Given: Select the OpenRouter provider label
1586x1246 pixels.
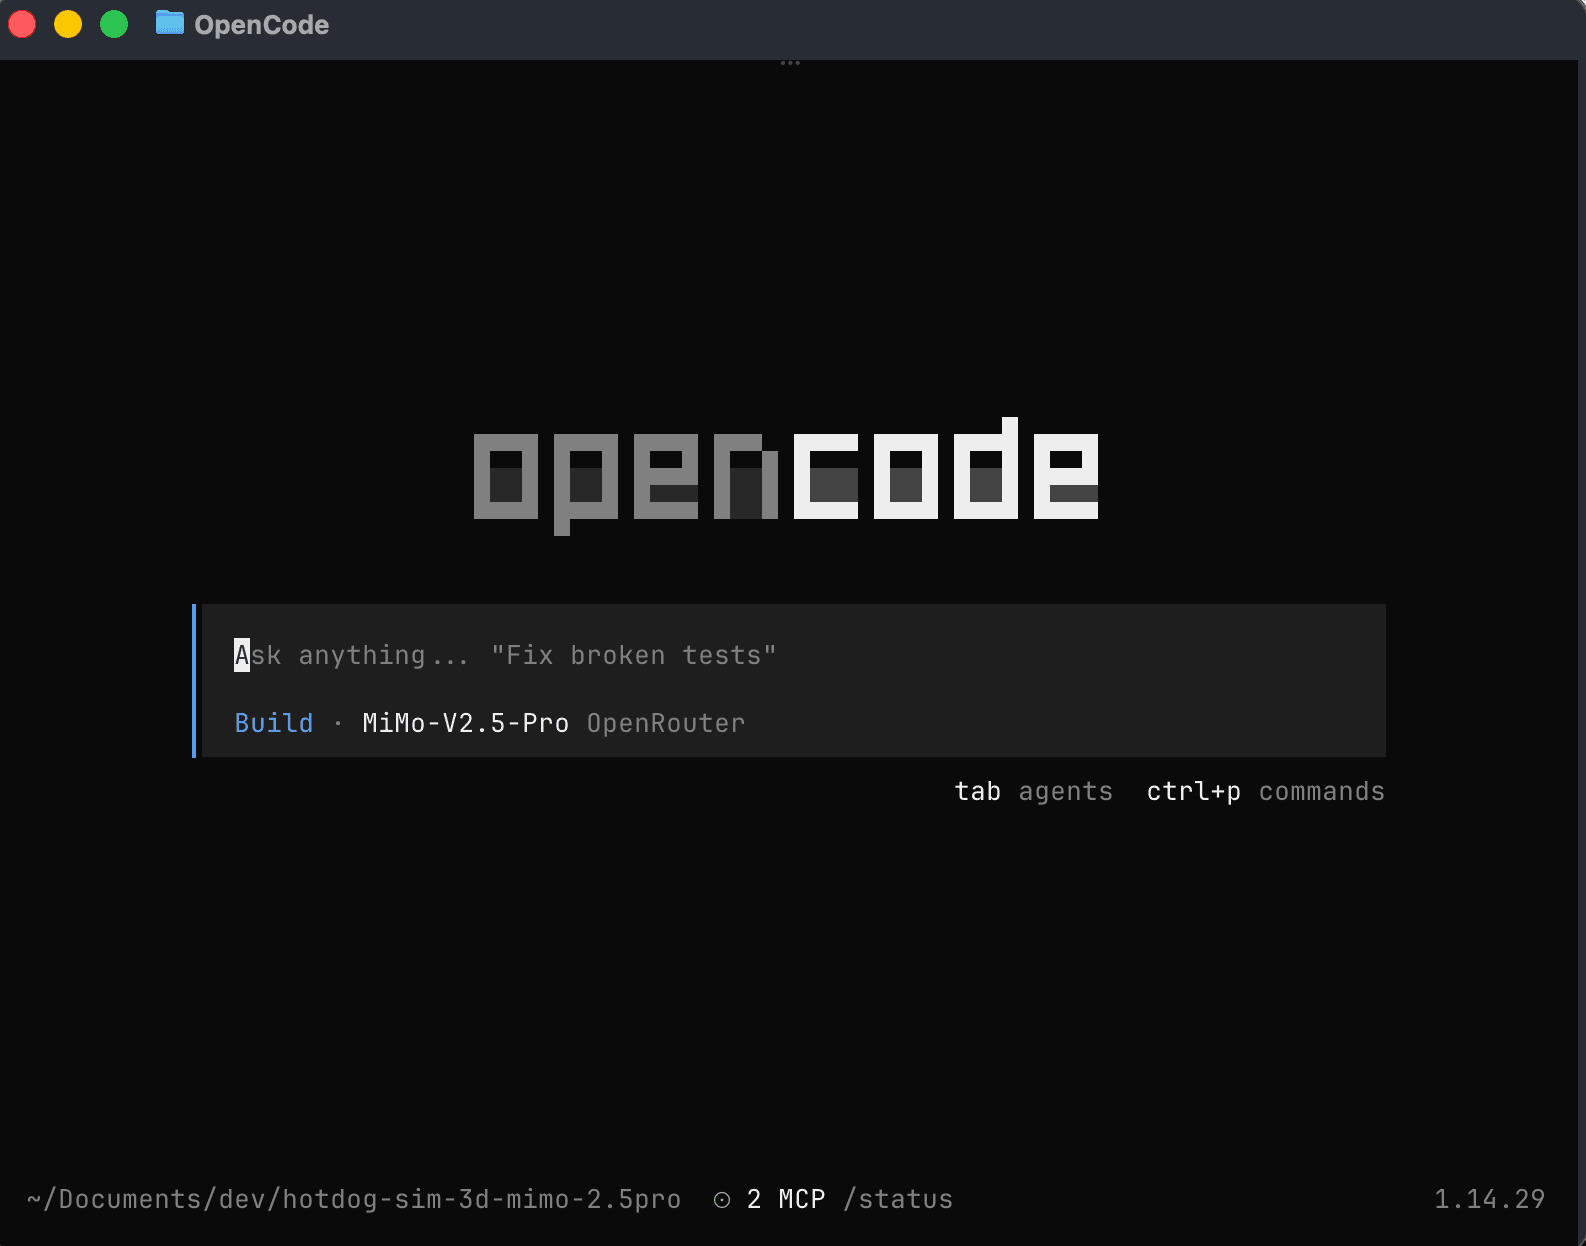Looking at the screenshot, I should pos(665,723).
